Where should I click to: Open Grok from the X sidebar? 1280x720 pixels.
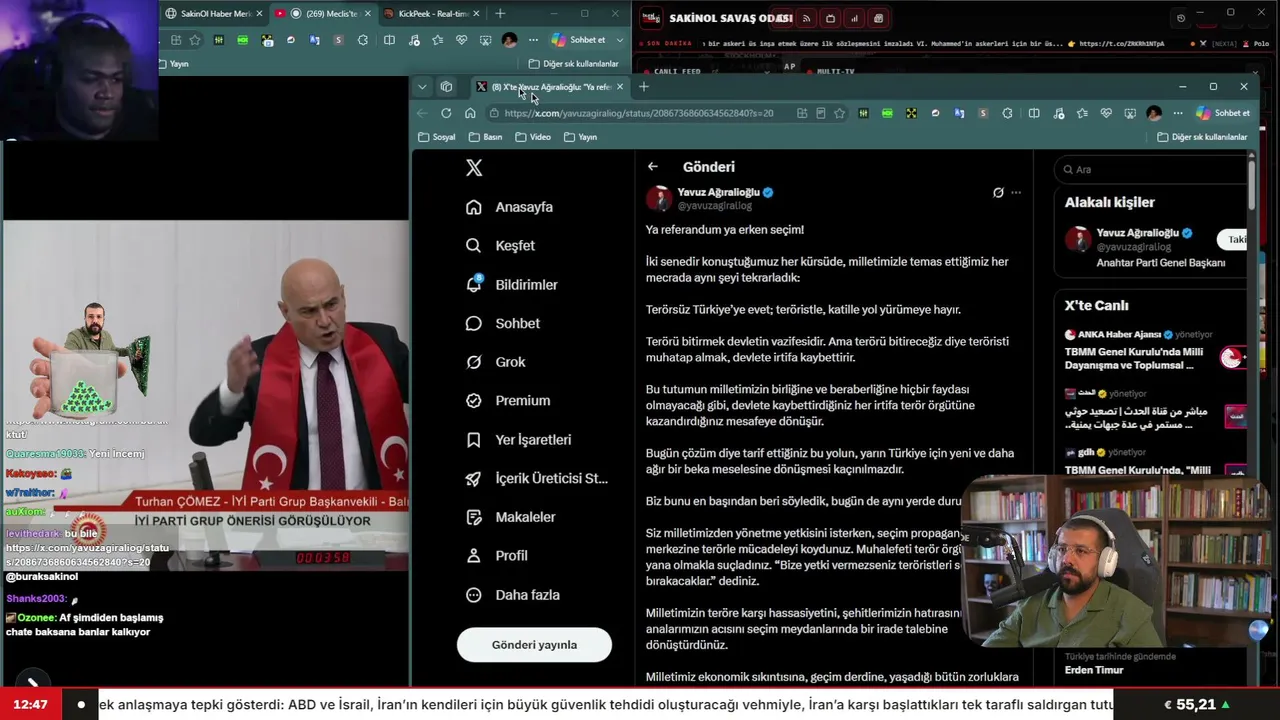(496, 362)
